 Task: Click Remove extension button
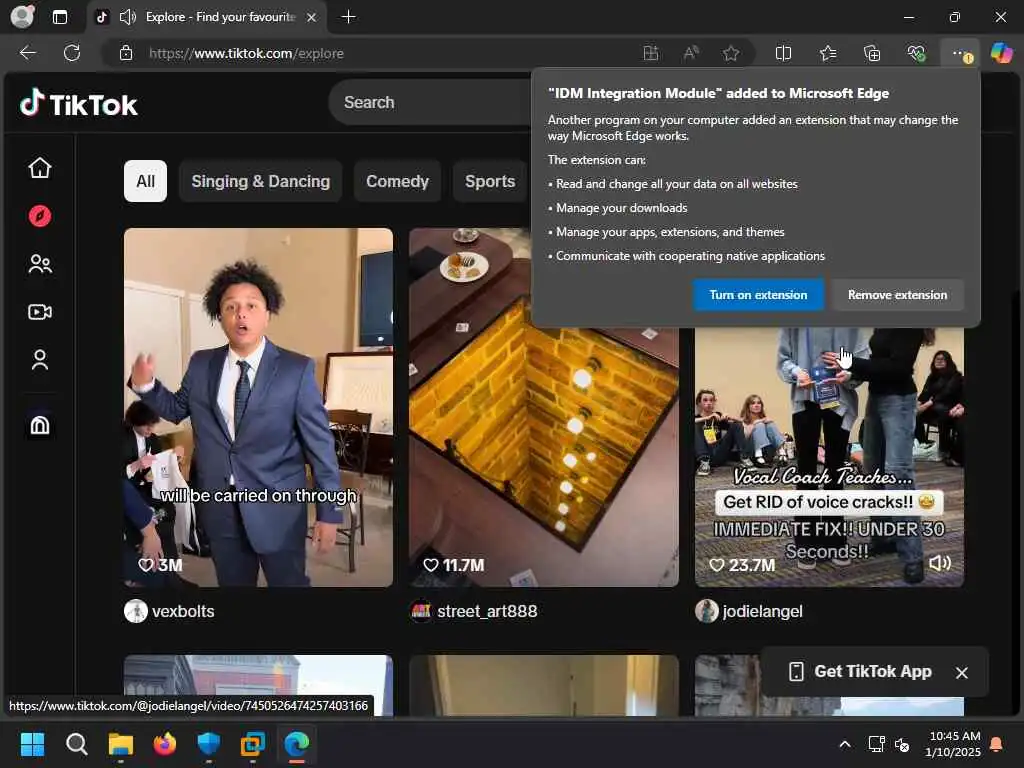(897, 295)
